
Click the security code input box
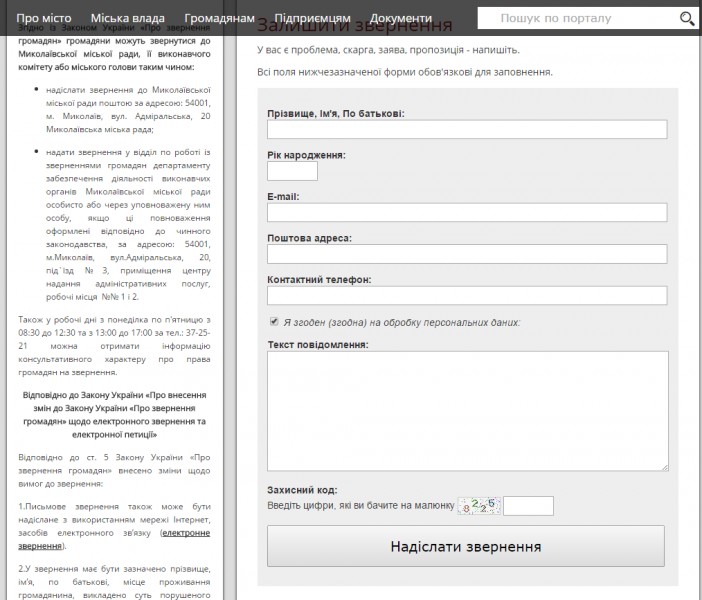coord(528,506)
